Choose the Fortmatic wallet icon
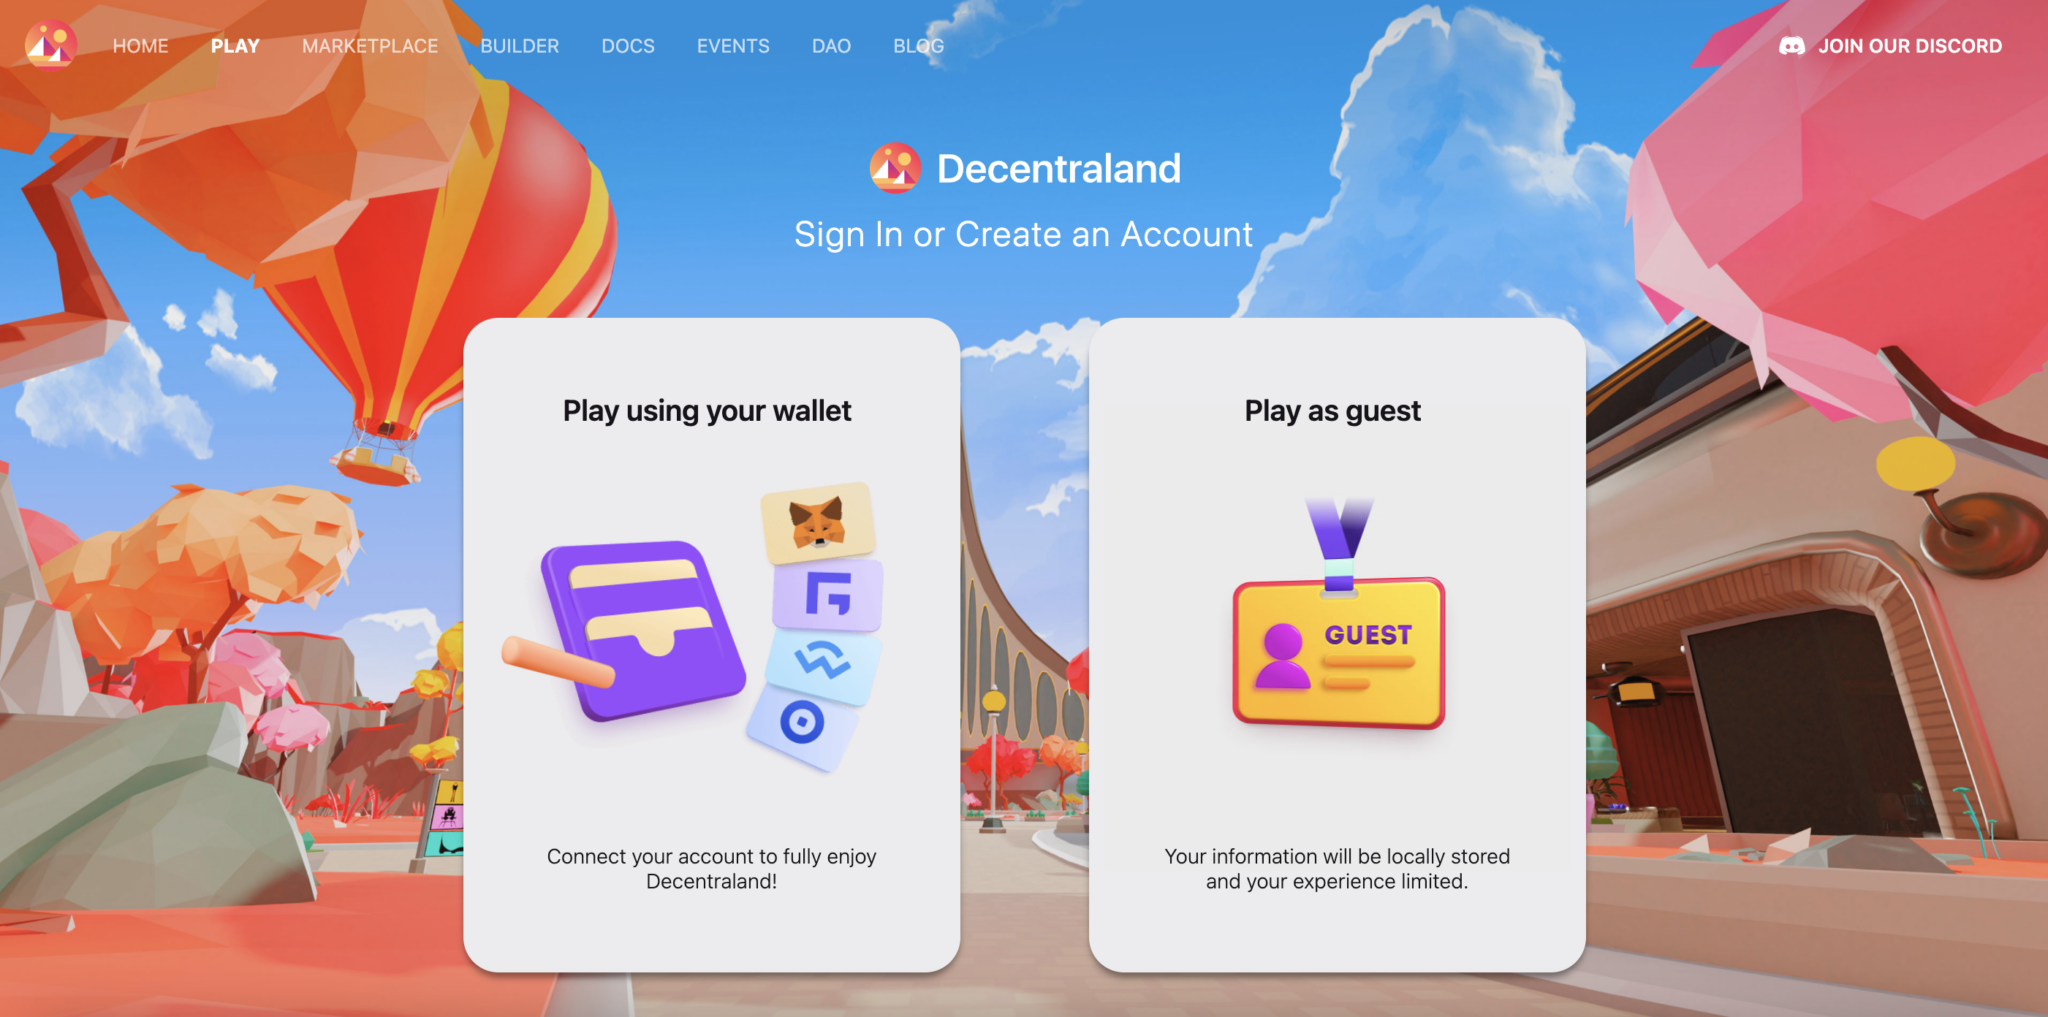This screenshot has width=2048, height=1017. click(x=828, y=595)
